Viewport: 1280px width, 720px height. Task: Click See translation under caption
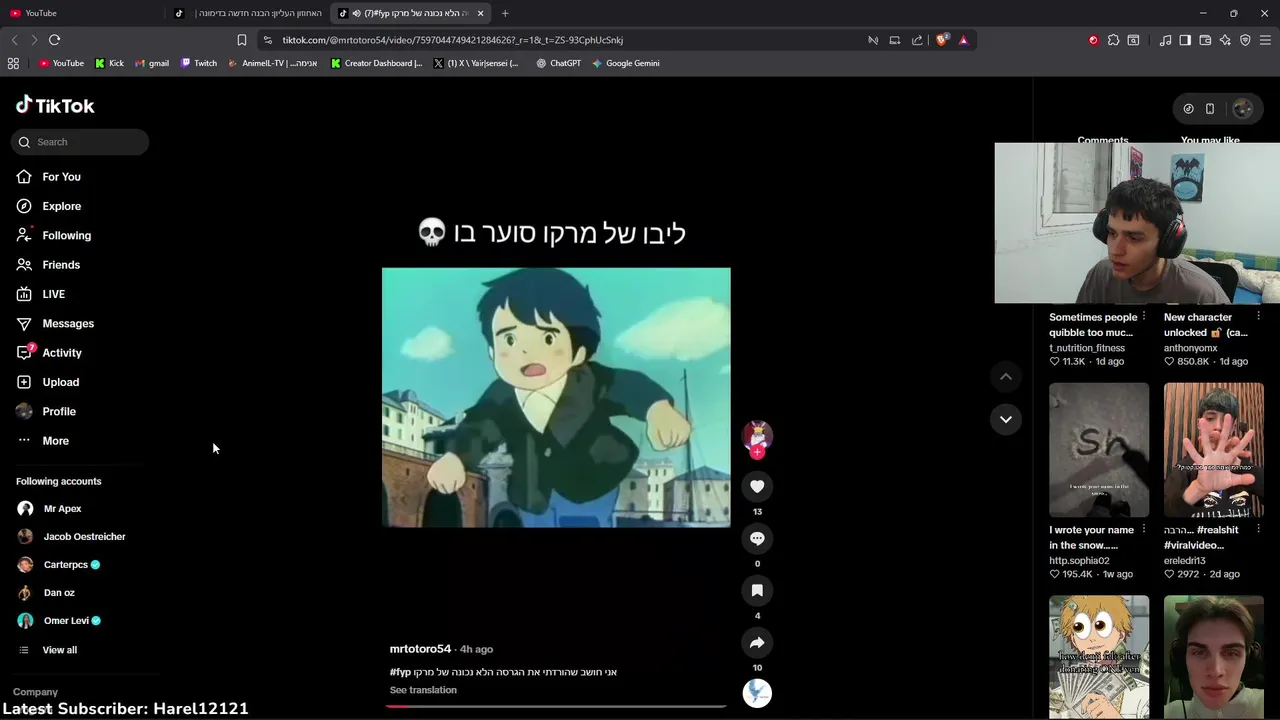point(423,690)
